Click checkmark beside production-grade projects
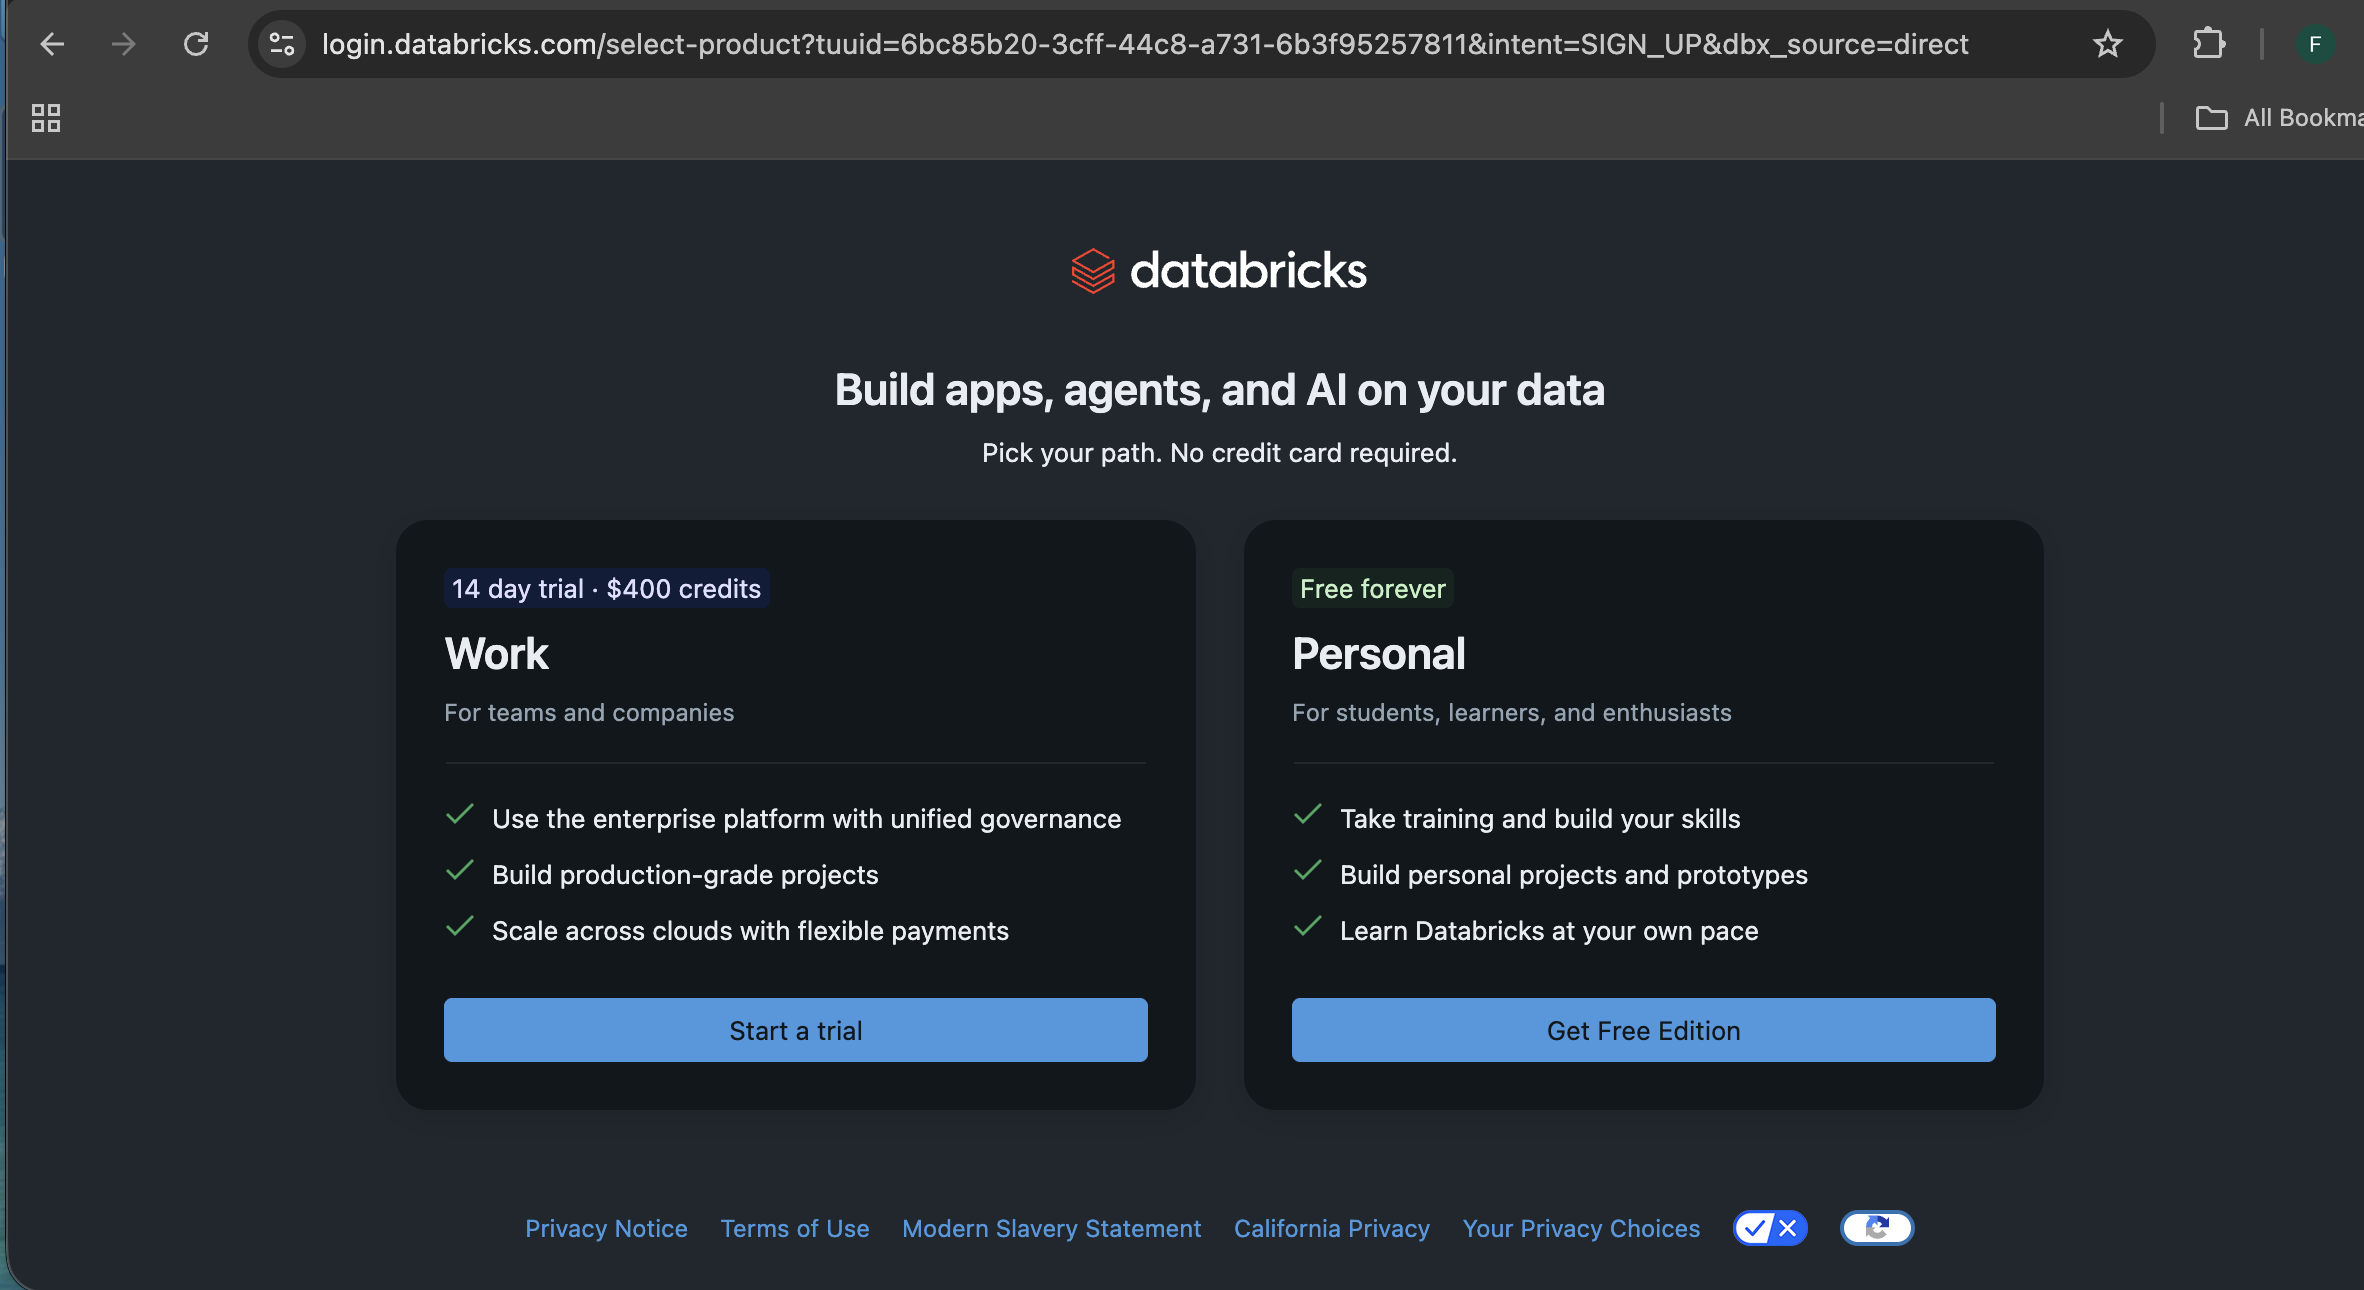Viewport: 2364px width, 1290px height. coord(459,871)
